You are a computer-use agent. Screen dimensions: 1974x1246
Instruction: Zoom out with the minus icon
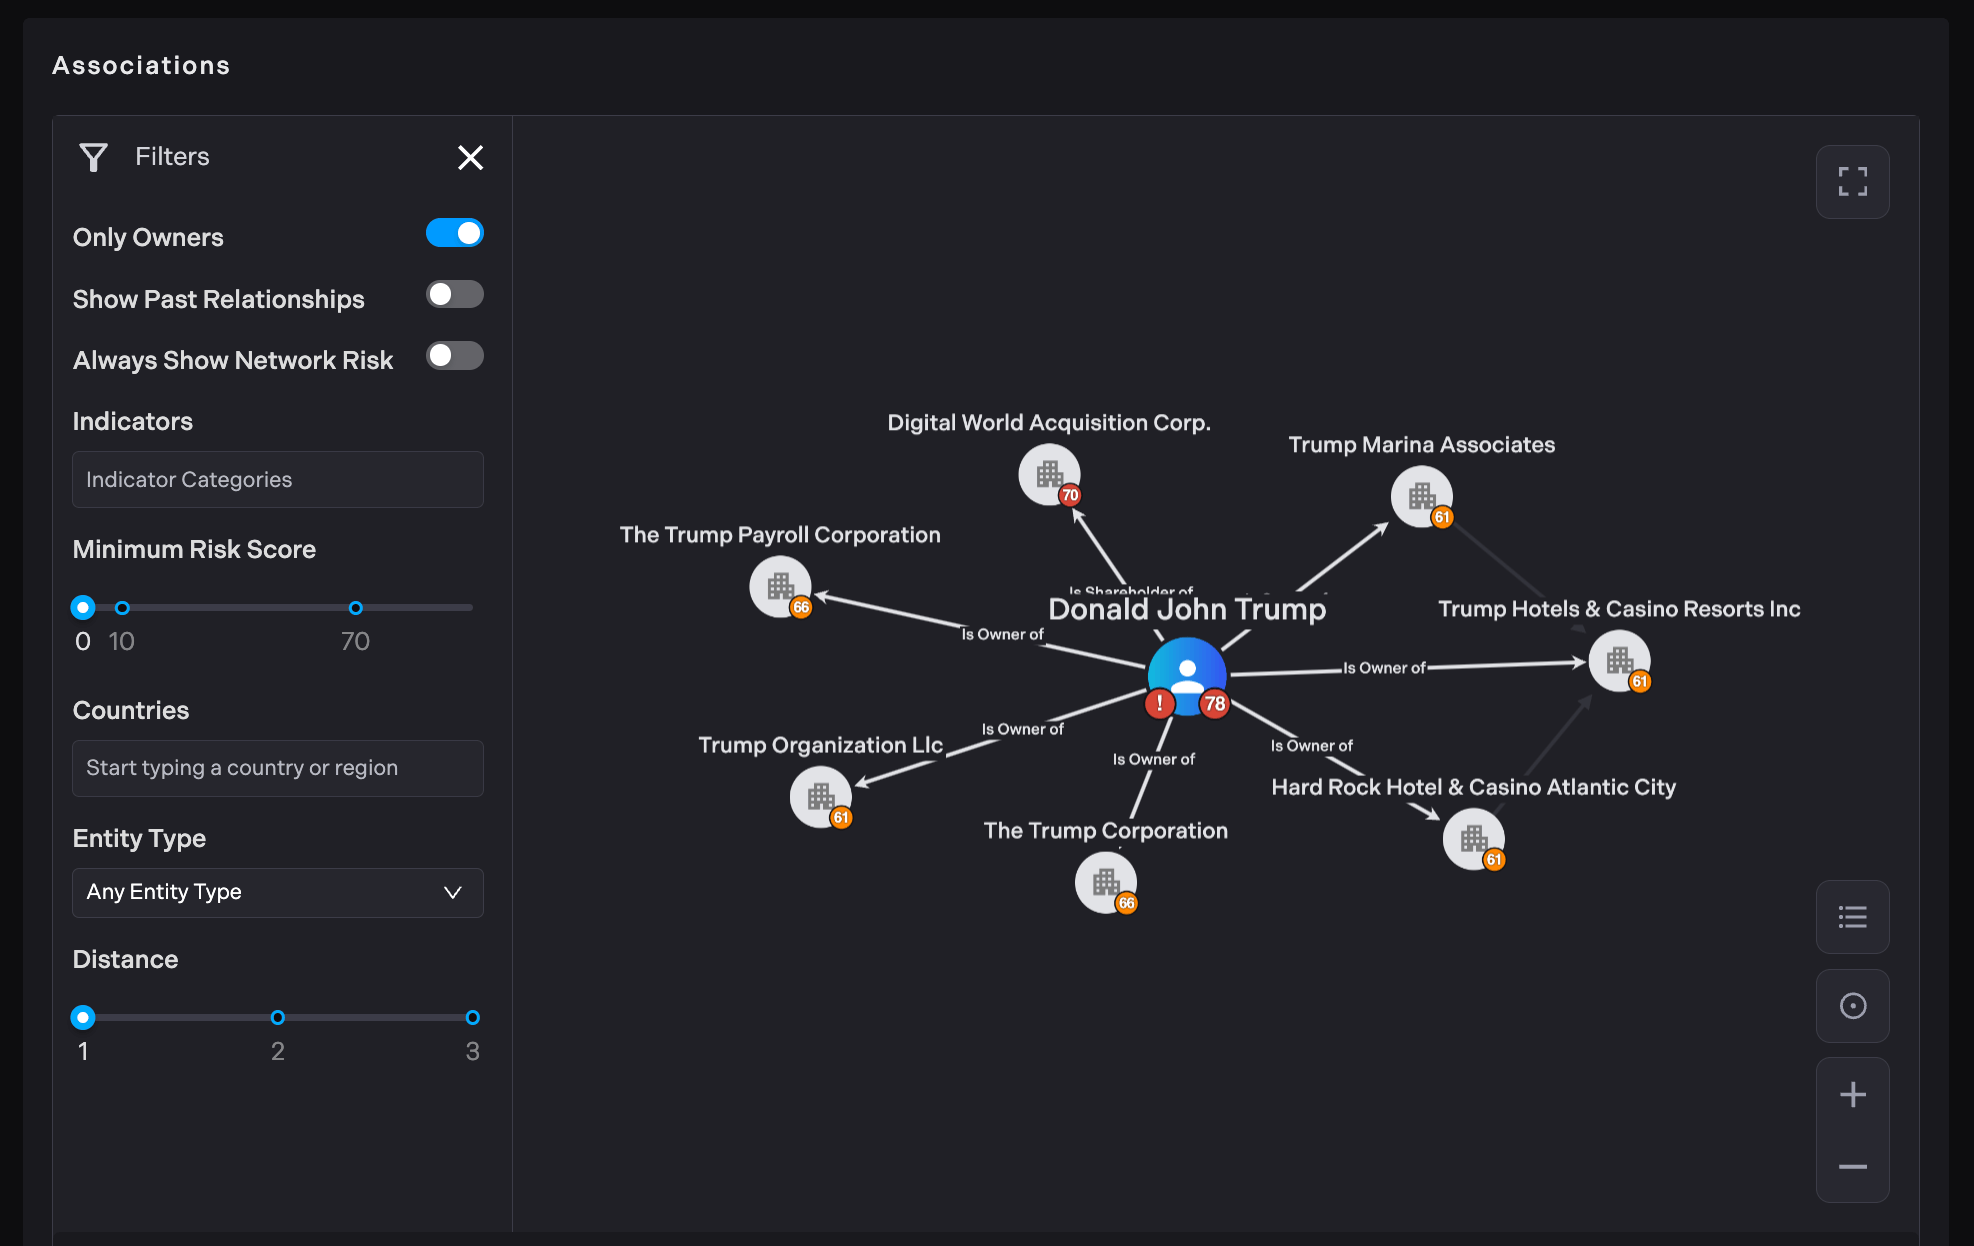click(x=1852, y=1167)
